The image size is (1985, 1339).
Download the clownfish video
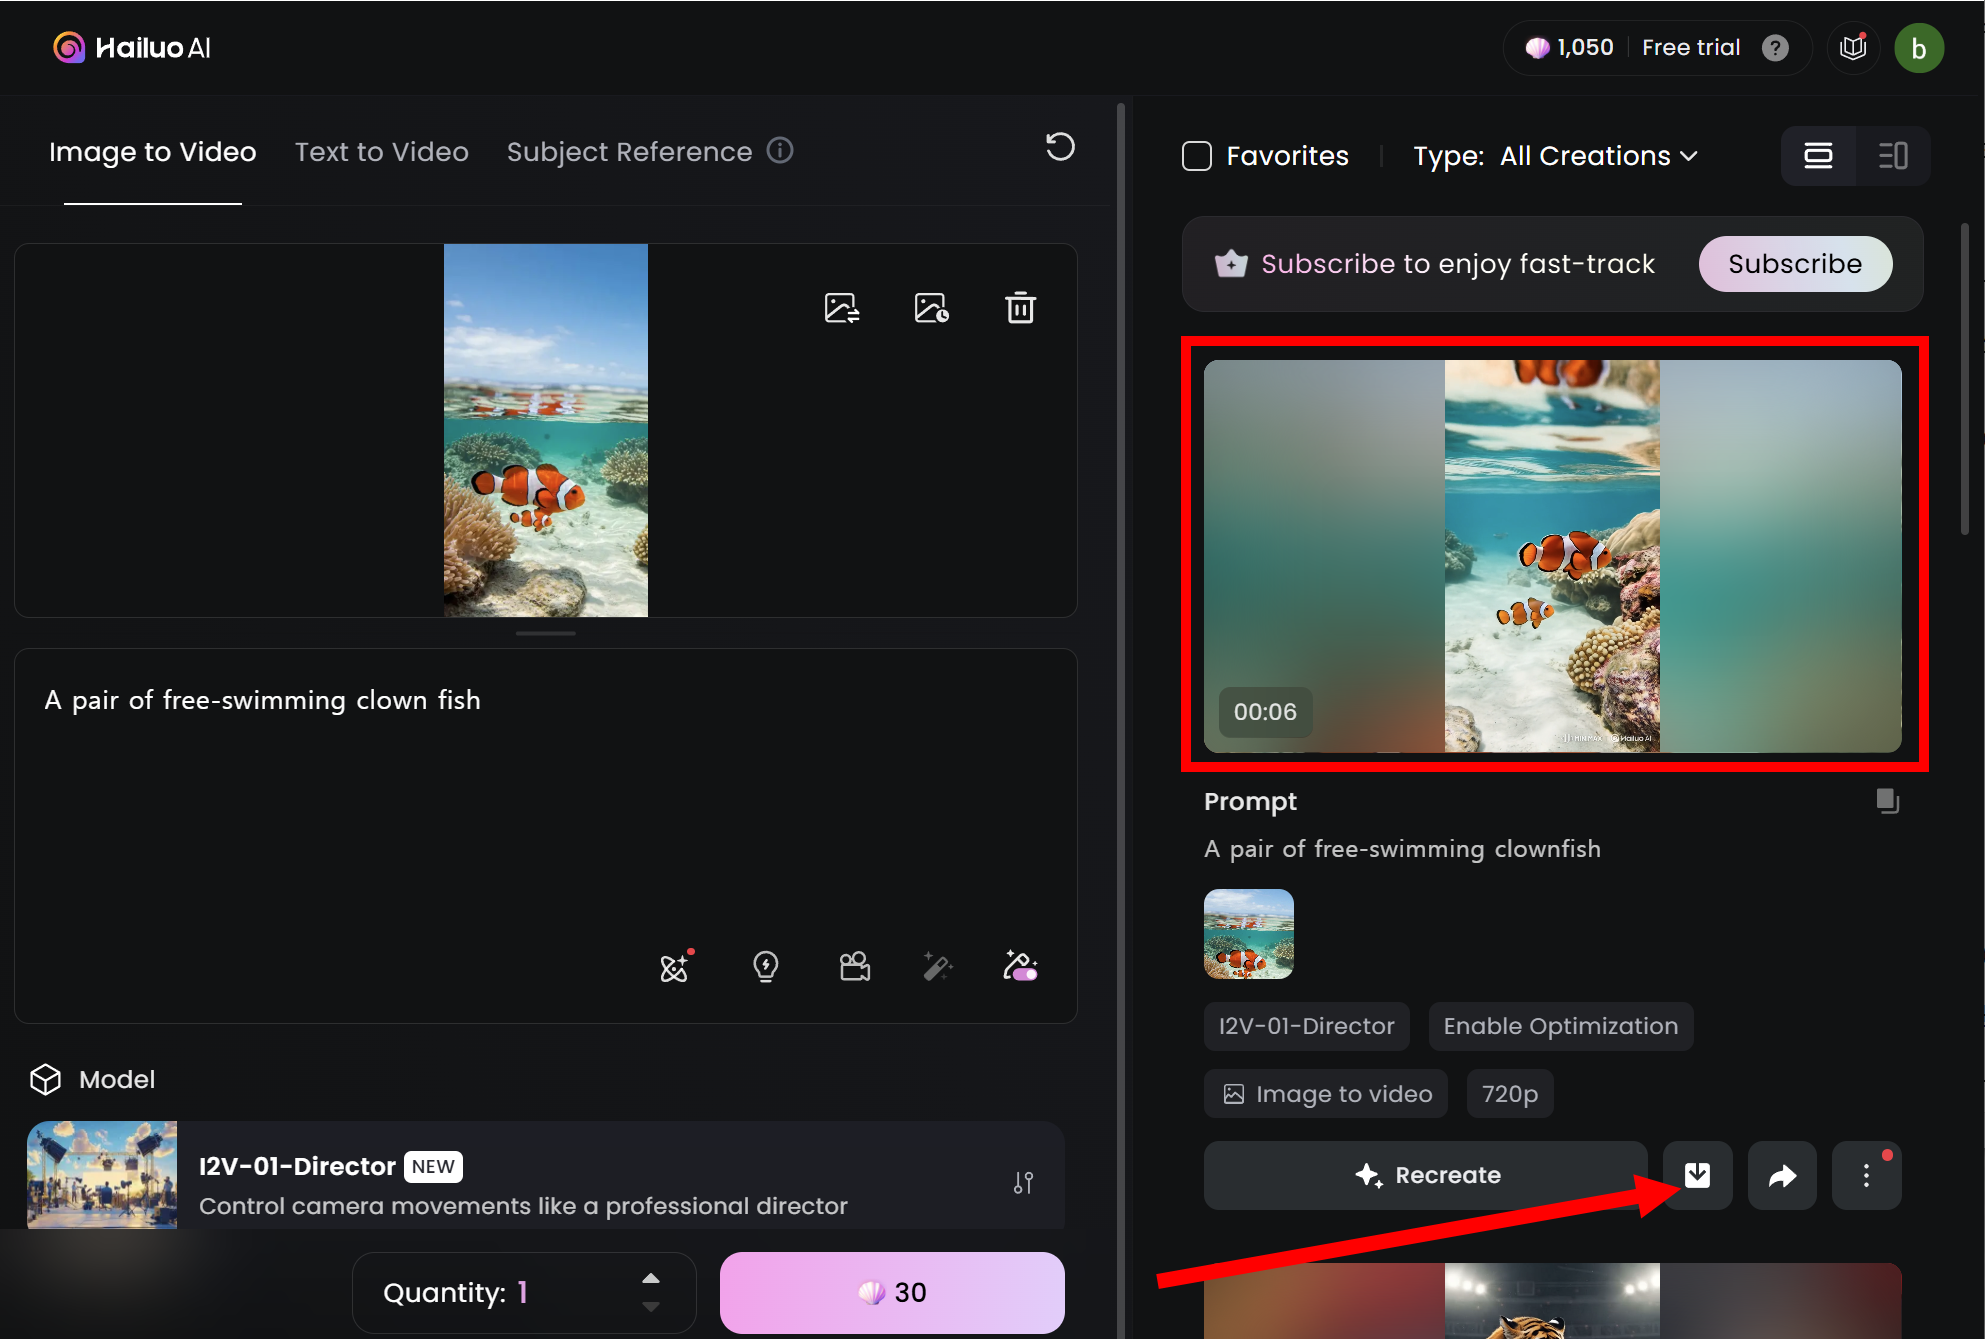pyautogui.click(x=1697, y=1175)
